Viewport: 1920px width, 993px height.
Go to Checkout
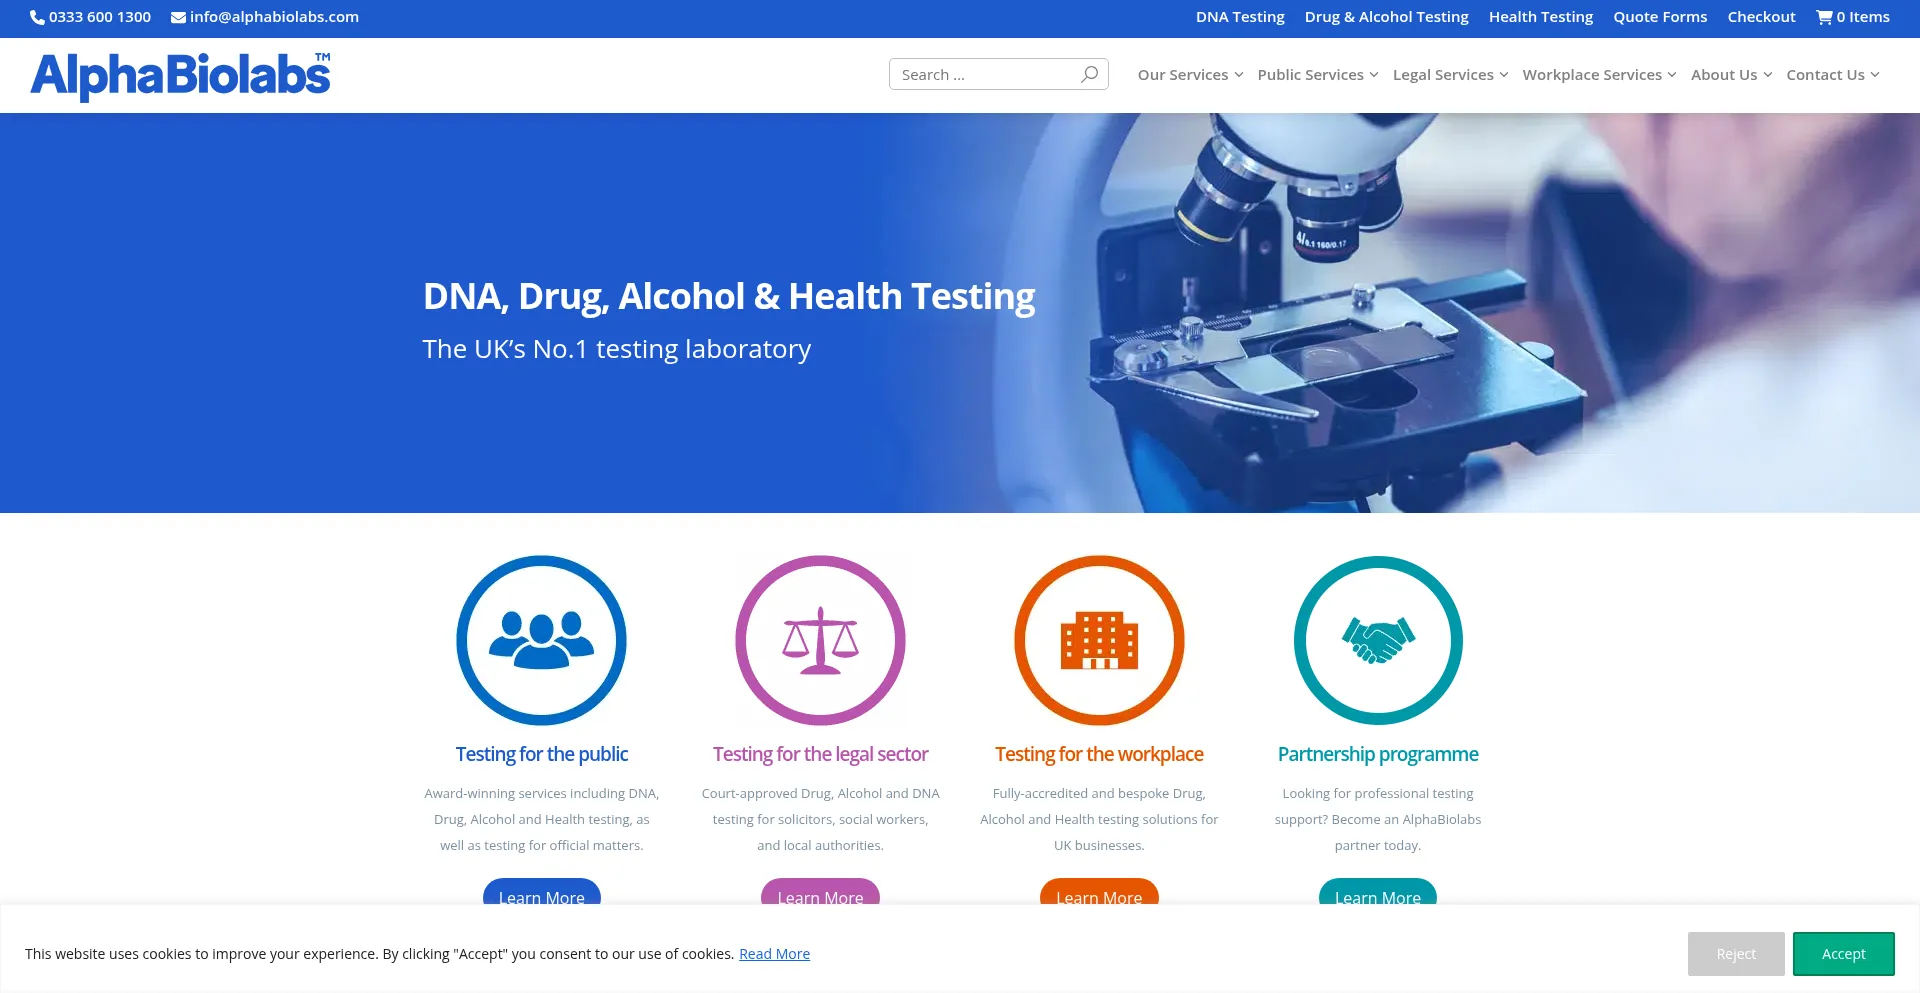point(1761,17)
